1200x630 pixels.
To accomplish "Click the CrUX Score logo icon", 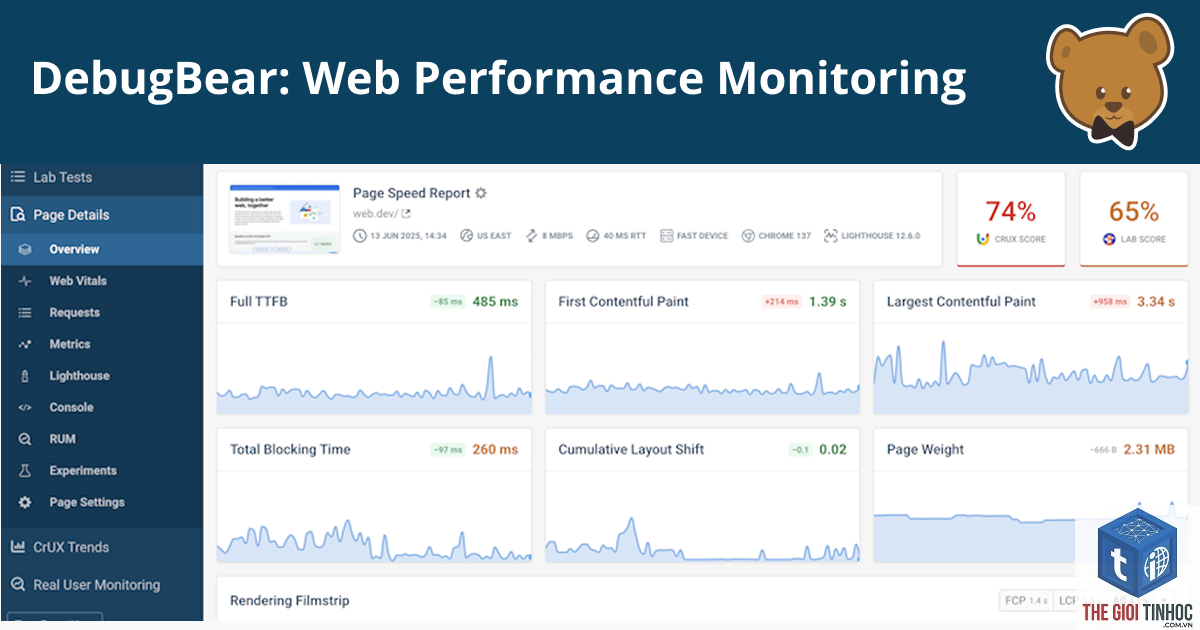I will click(983, 239).
